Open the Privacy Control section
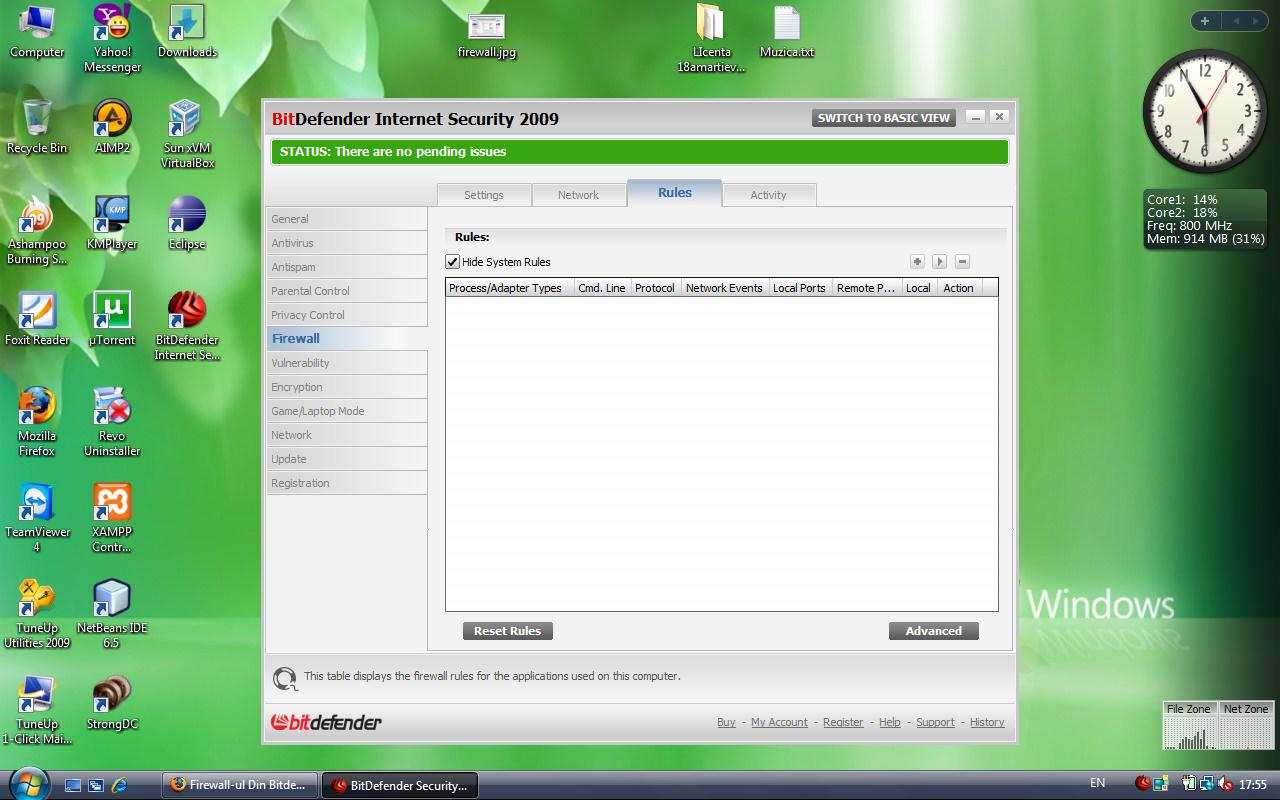This screenshot has width=1280, height=800. click(x=346, y=315)
